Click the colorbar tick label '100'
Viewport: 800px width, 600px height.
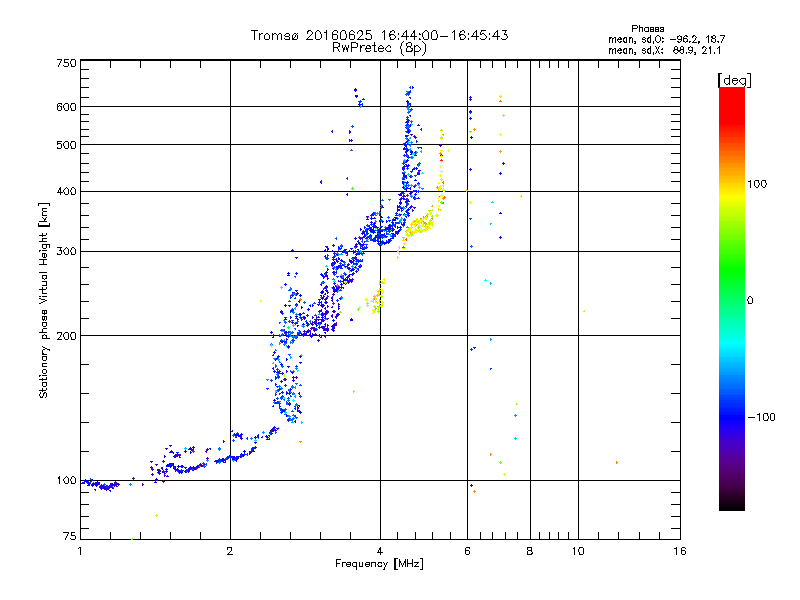(757, 184)
